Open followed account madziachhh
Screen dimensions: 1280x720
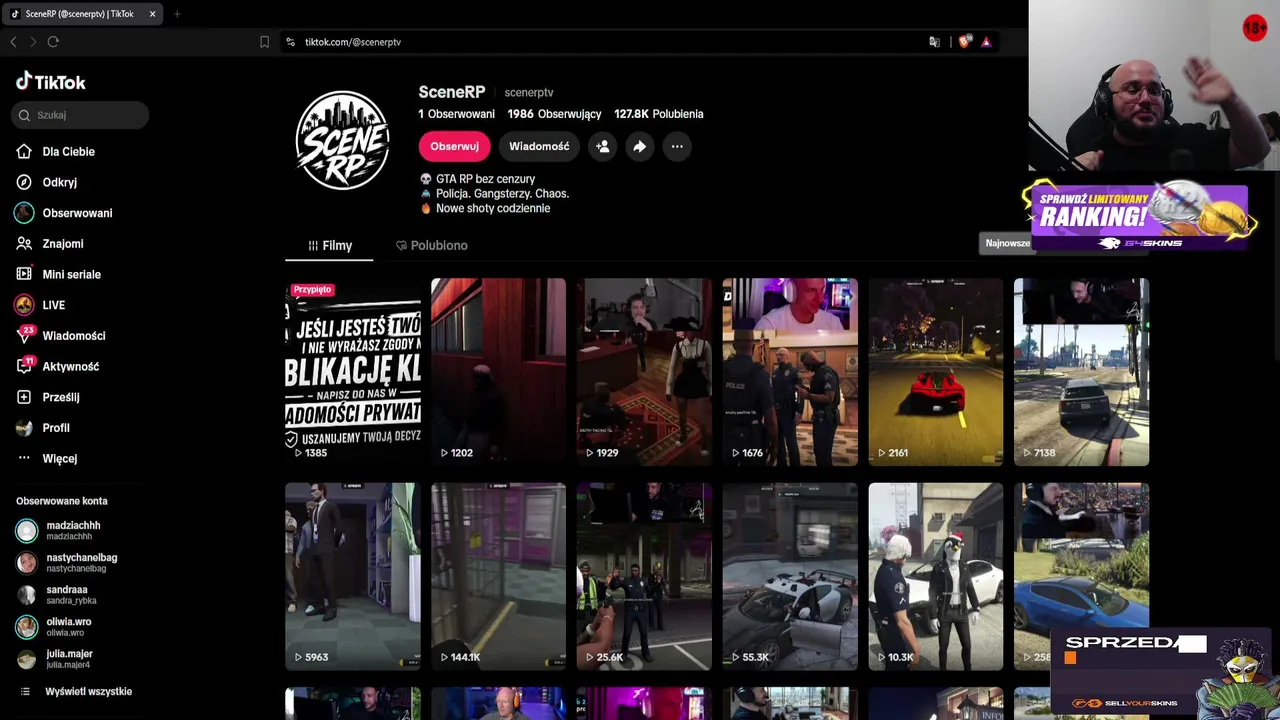click(x=73, y=530)
